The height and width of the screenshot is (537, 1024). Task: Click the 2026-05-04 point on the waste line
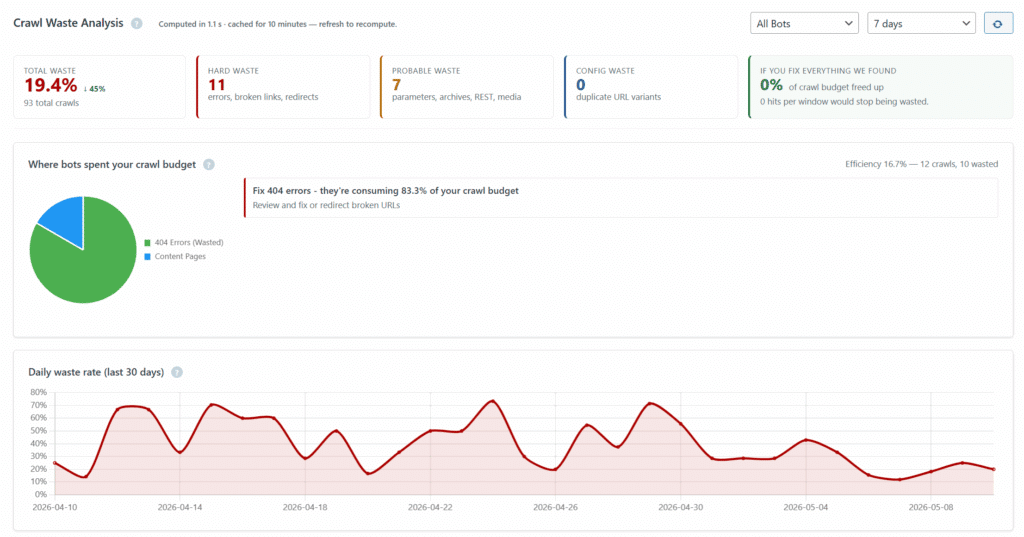tap(806, 440)
